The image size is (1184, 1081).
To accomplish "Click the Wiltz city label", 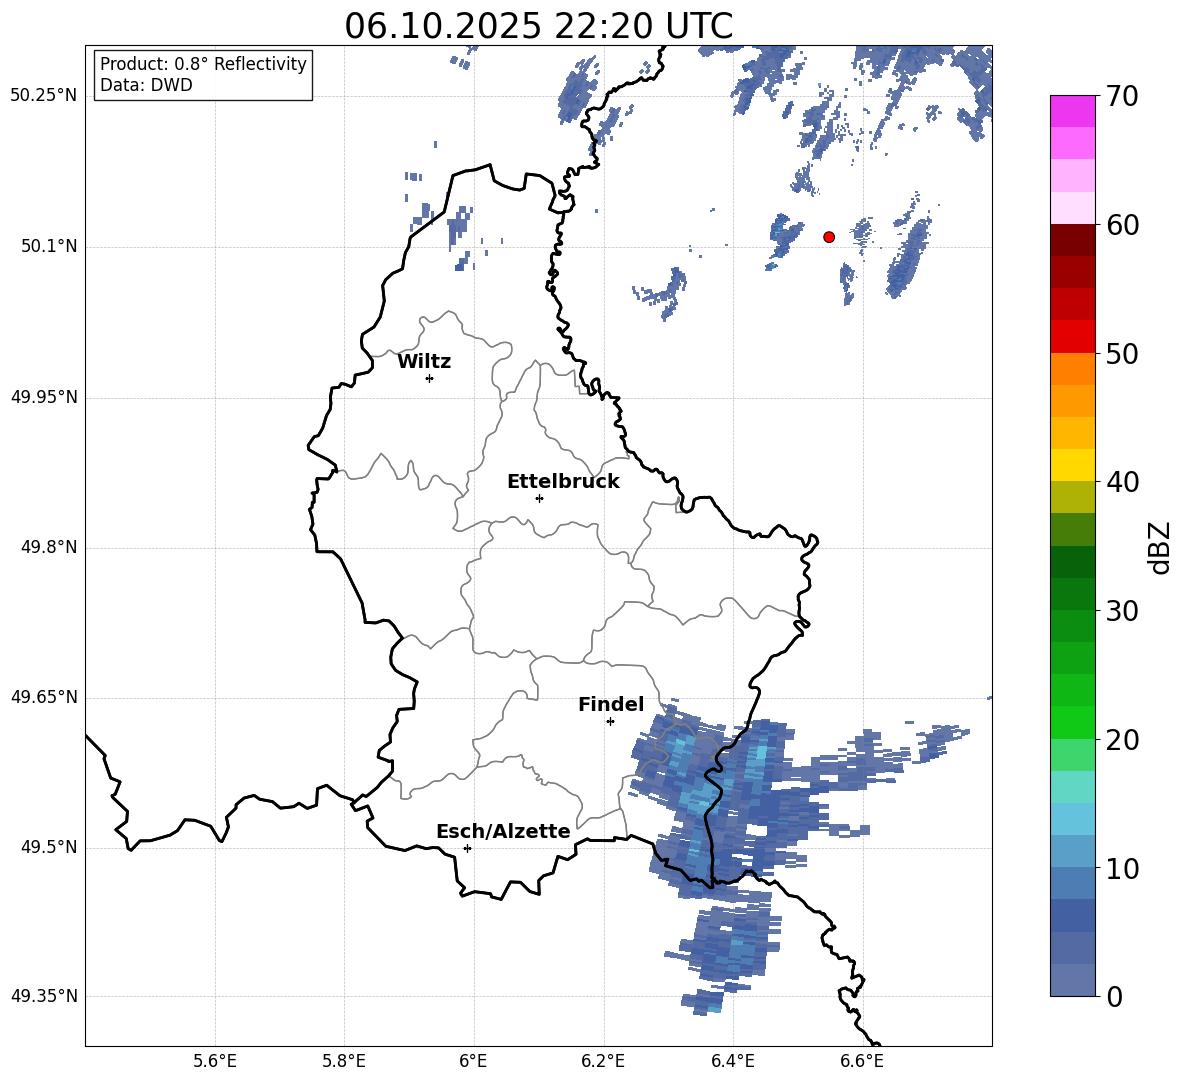I will pyautogui.click(x=424, y=362).
